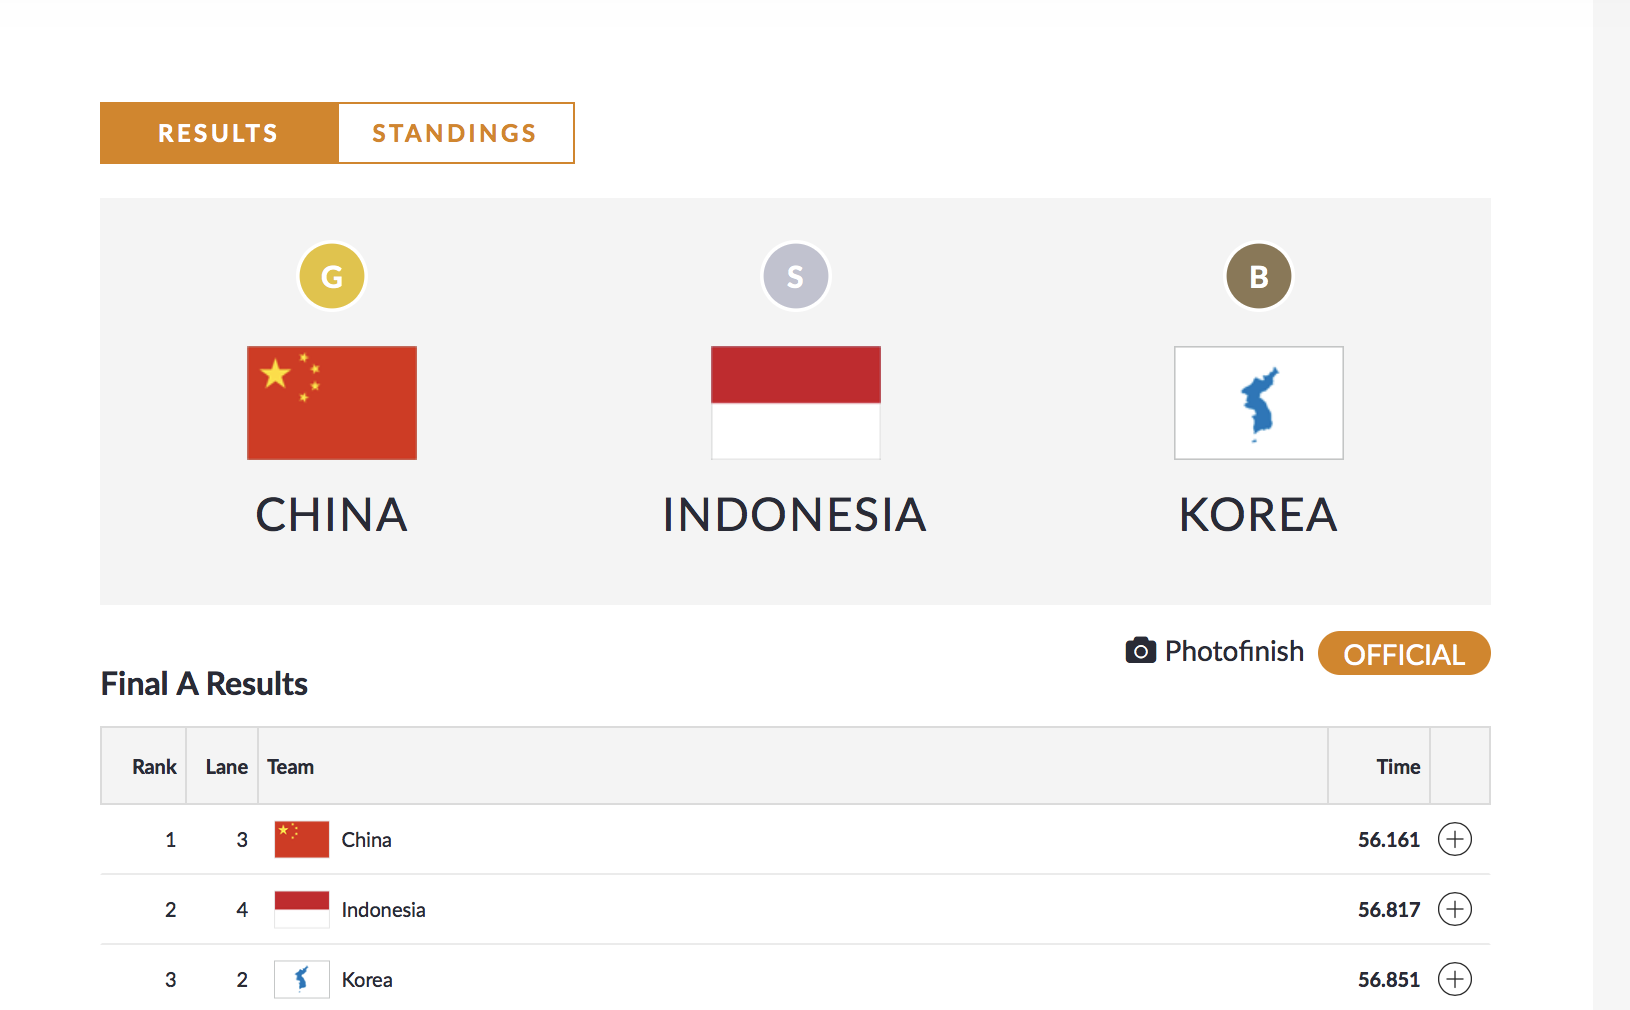
Task: Switch to the Standings tab
Action: [455, 133]
